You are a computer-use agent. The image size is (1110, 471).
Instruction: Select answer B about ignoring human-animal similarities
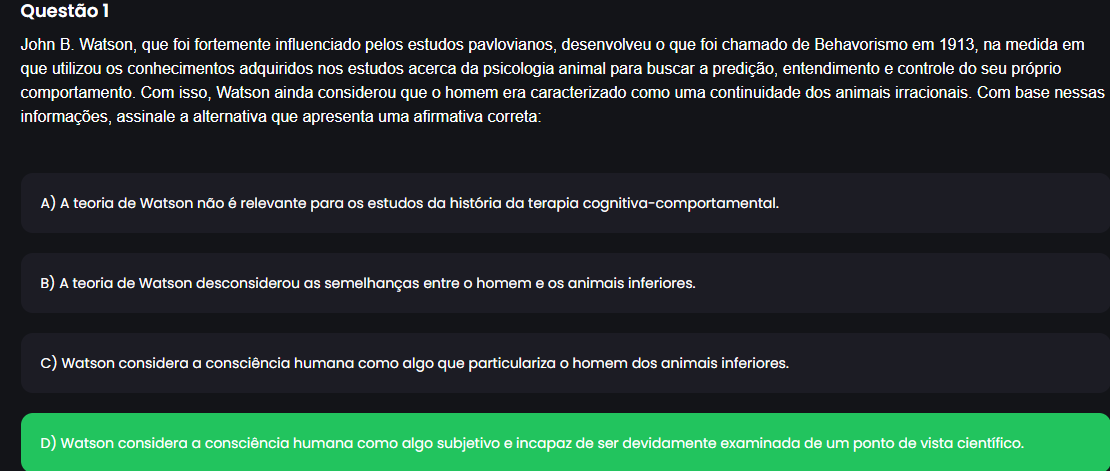566,283
